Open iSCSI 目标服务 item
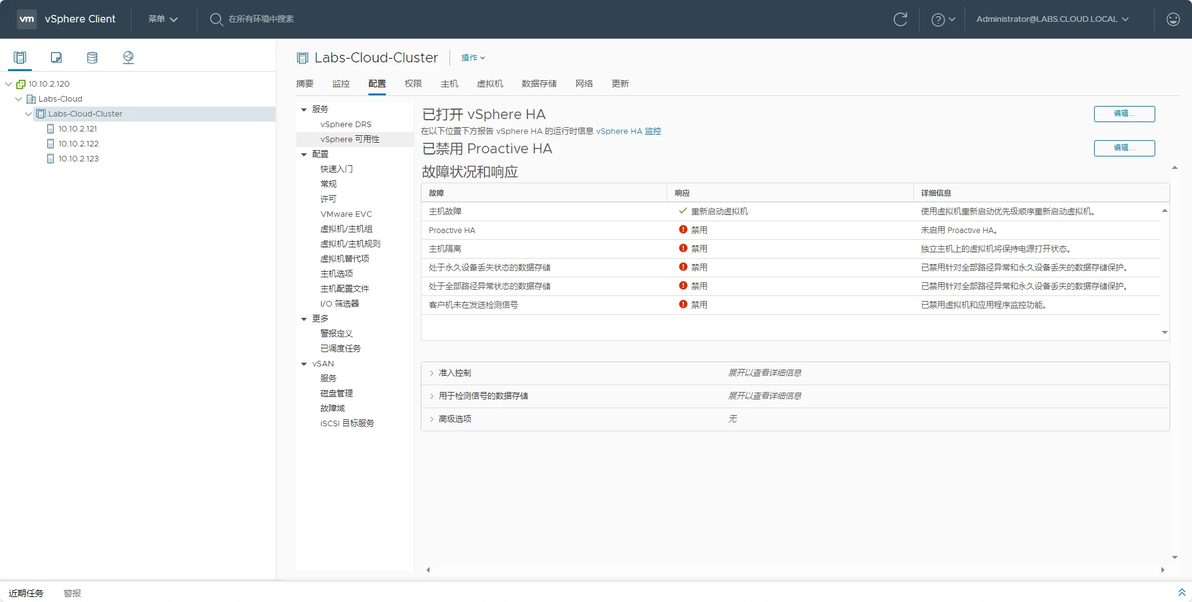Screen dimensions: 1192x602 347,423
